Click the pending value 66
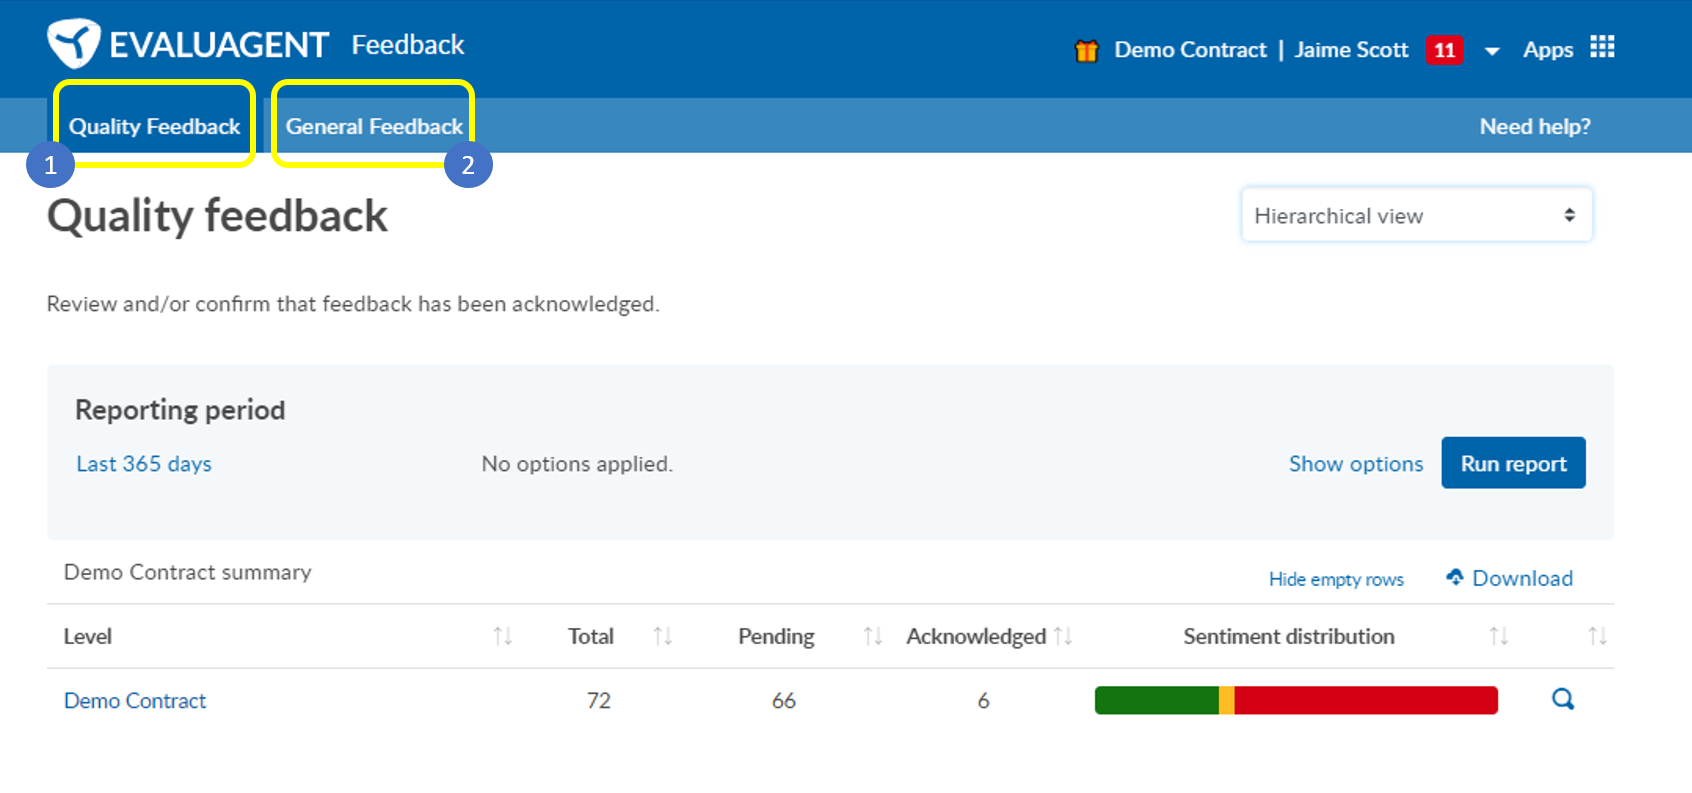The image size is (1692, 793). pos(784,701)
